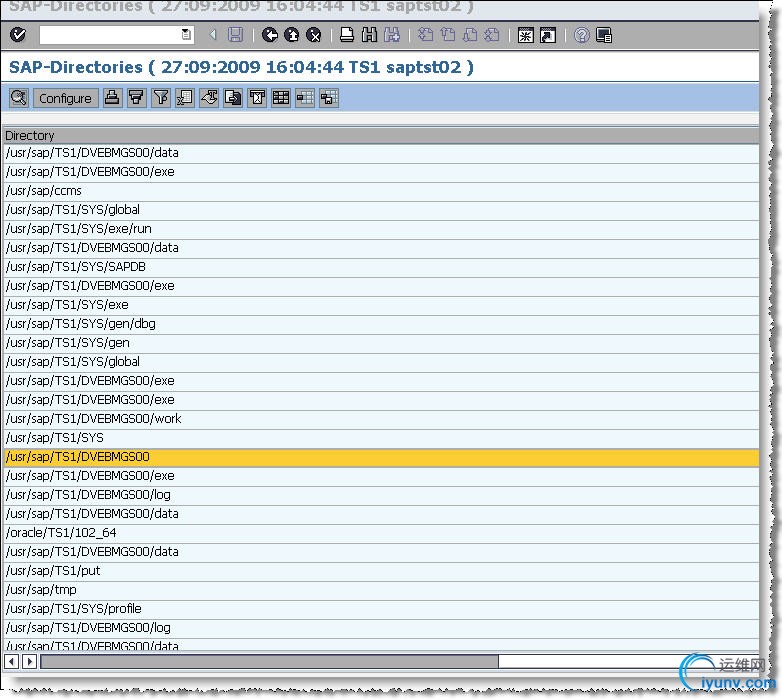Viewport: 782px width, 699px height.
Task: Click the Select Layout icon
Action: tap(305, 98)
